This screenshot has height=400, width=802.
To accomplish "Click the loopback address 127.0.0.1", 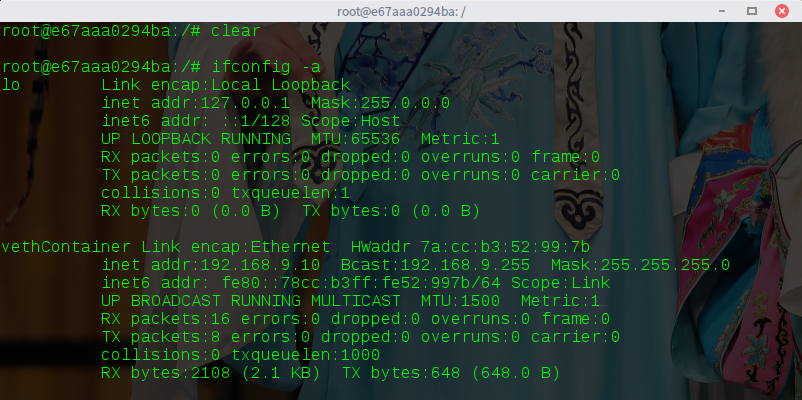I will point(246,103).
